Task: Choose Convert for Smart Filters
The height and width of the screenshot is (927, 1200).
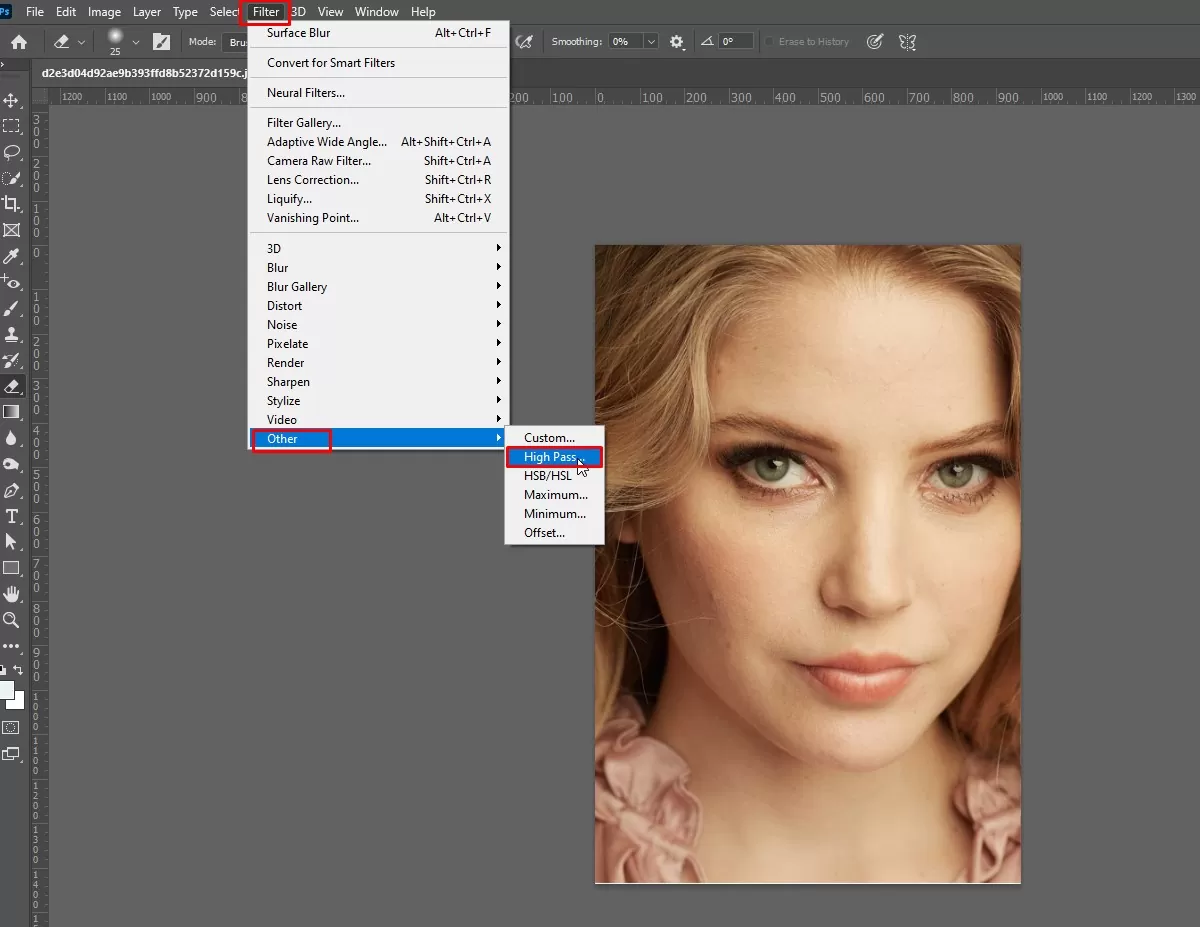Action: [379, 63]
